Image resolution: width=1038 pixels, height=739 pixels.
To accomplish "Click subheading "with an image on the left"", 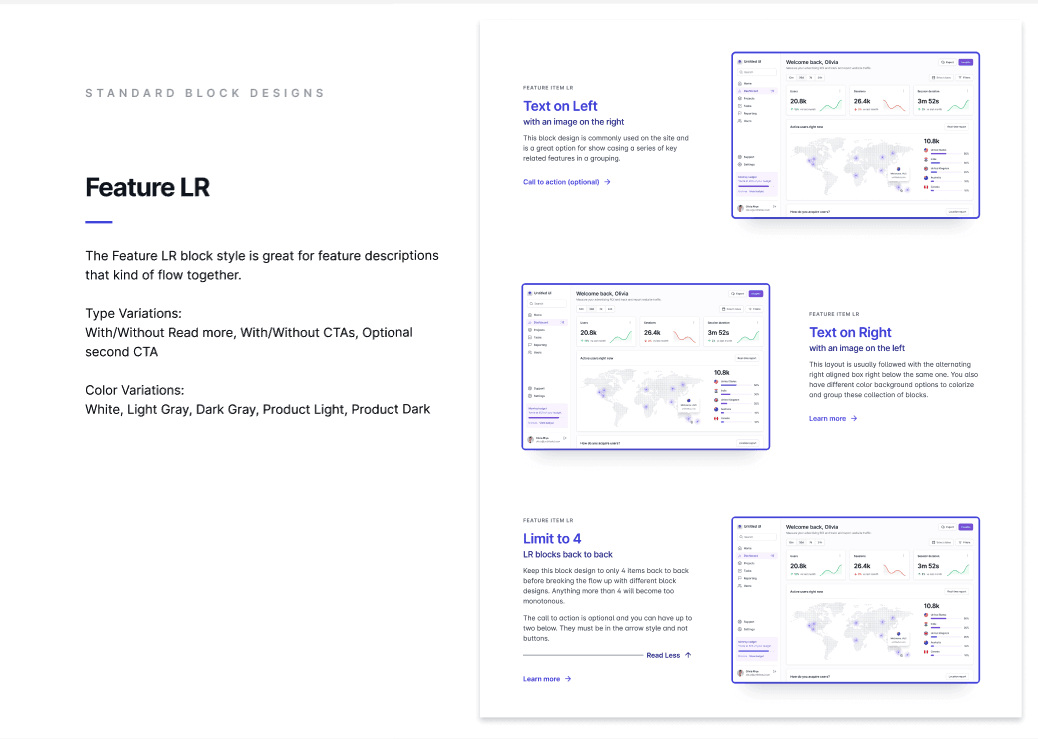I will coord(857,348).
